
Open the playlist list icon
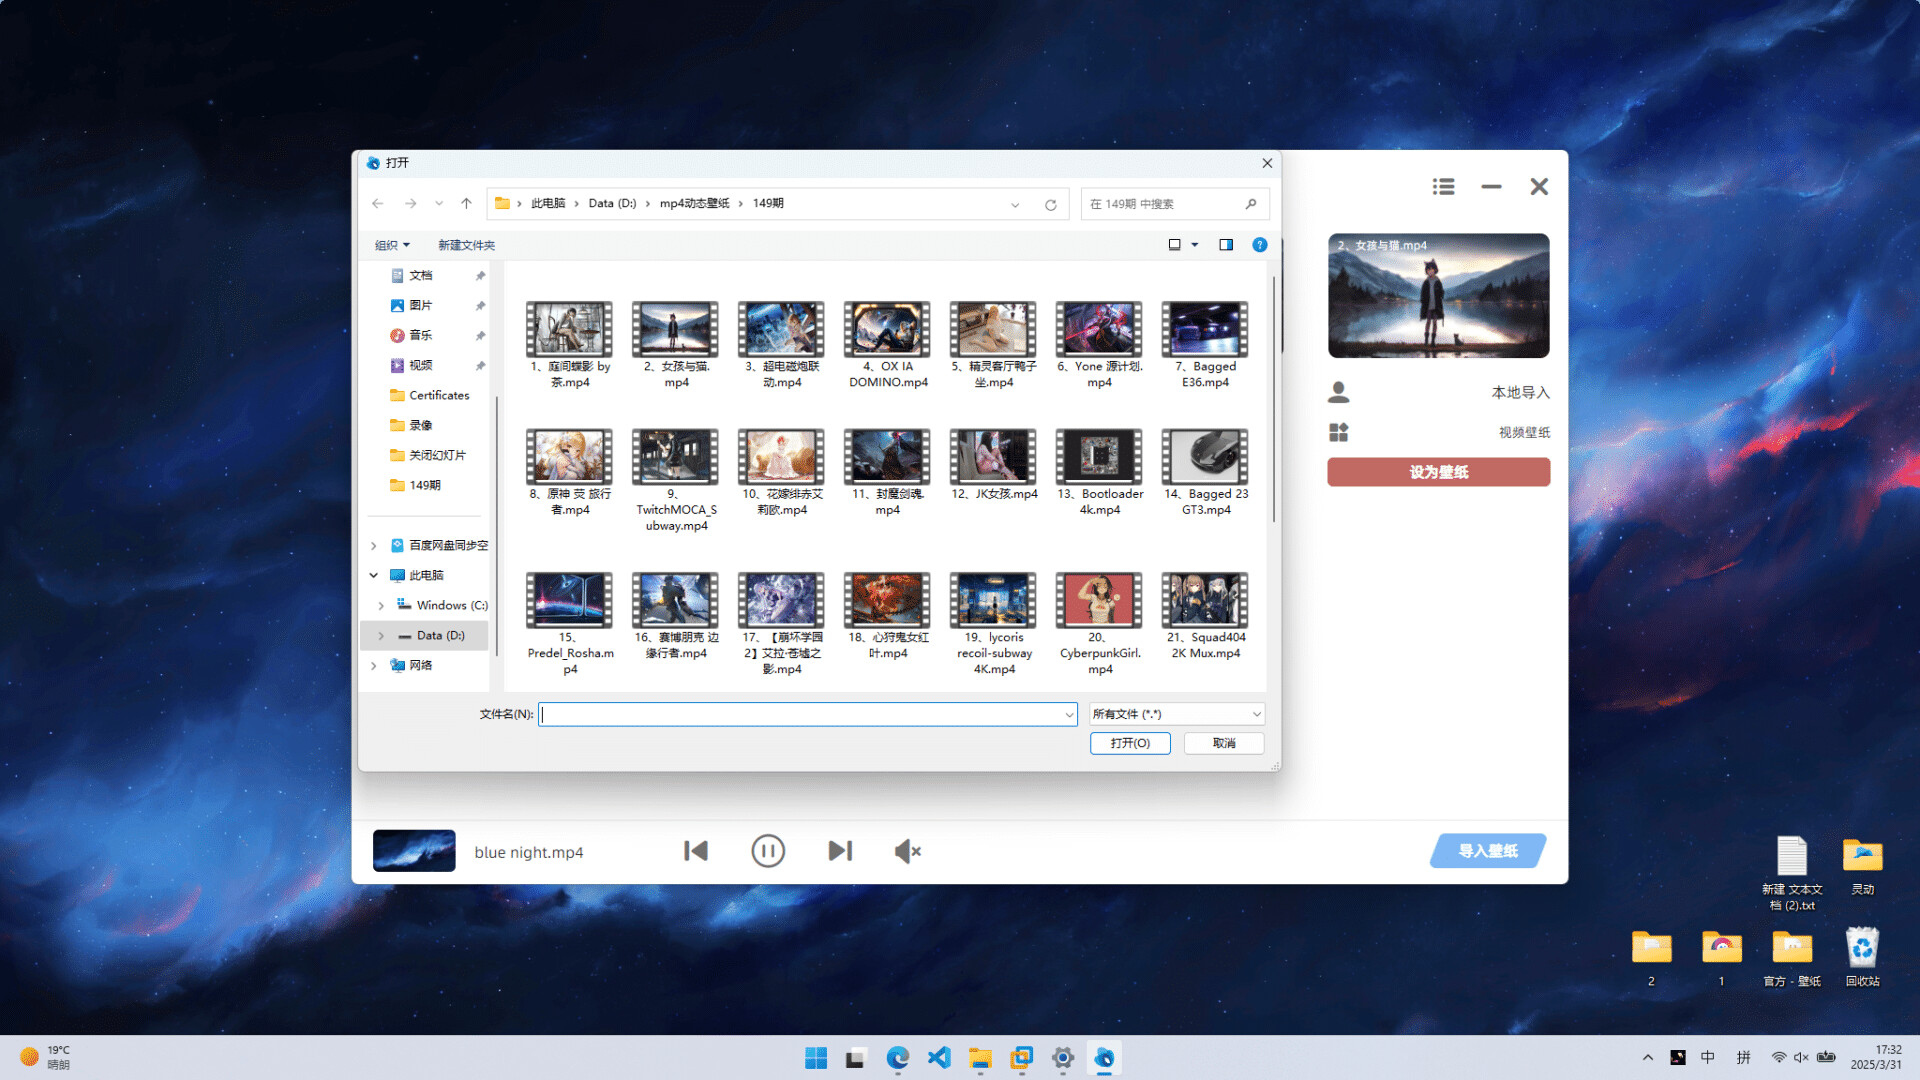pos(1443,187)
